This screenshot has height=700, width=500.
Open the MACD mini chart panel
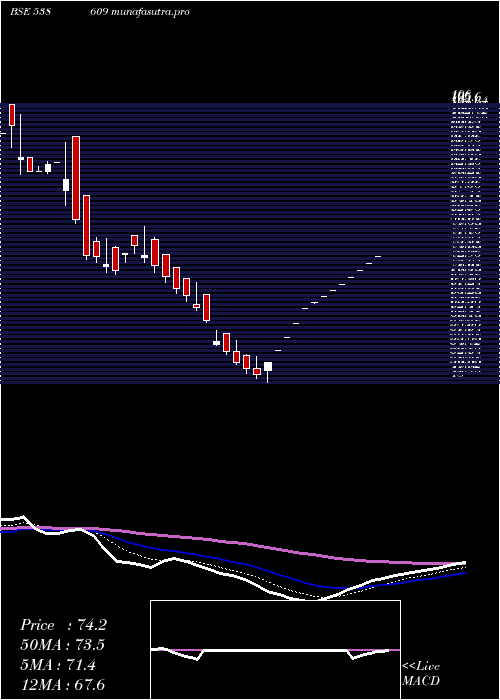[275, 650]
